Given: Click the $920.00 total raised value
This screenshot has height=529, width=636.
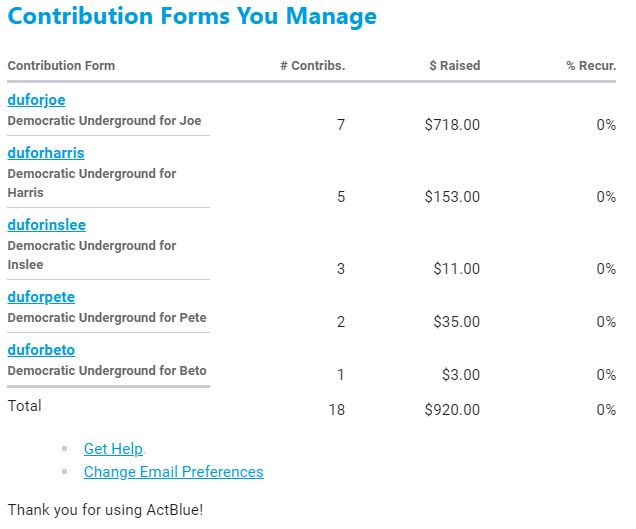Looking at the screenshot, I should click(x=452, y=409).
